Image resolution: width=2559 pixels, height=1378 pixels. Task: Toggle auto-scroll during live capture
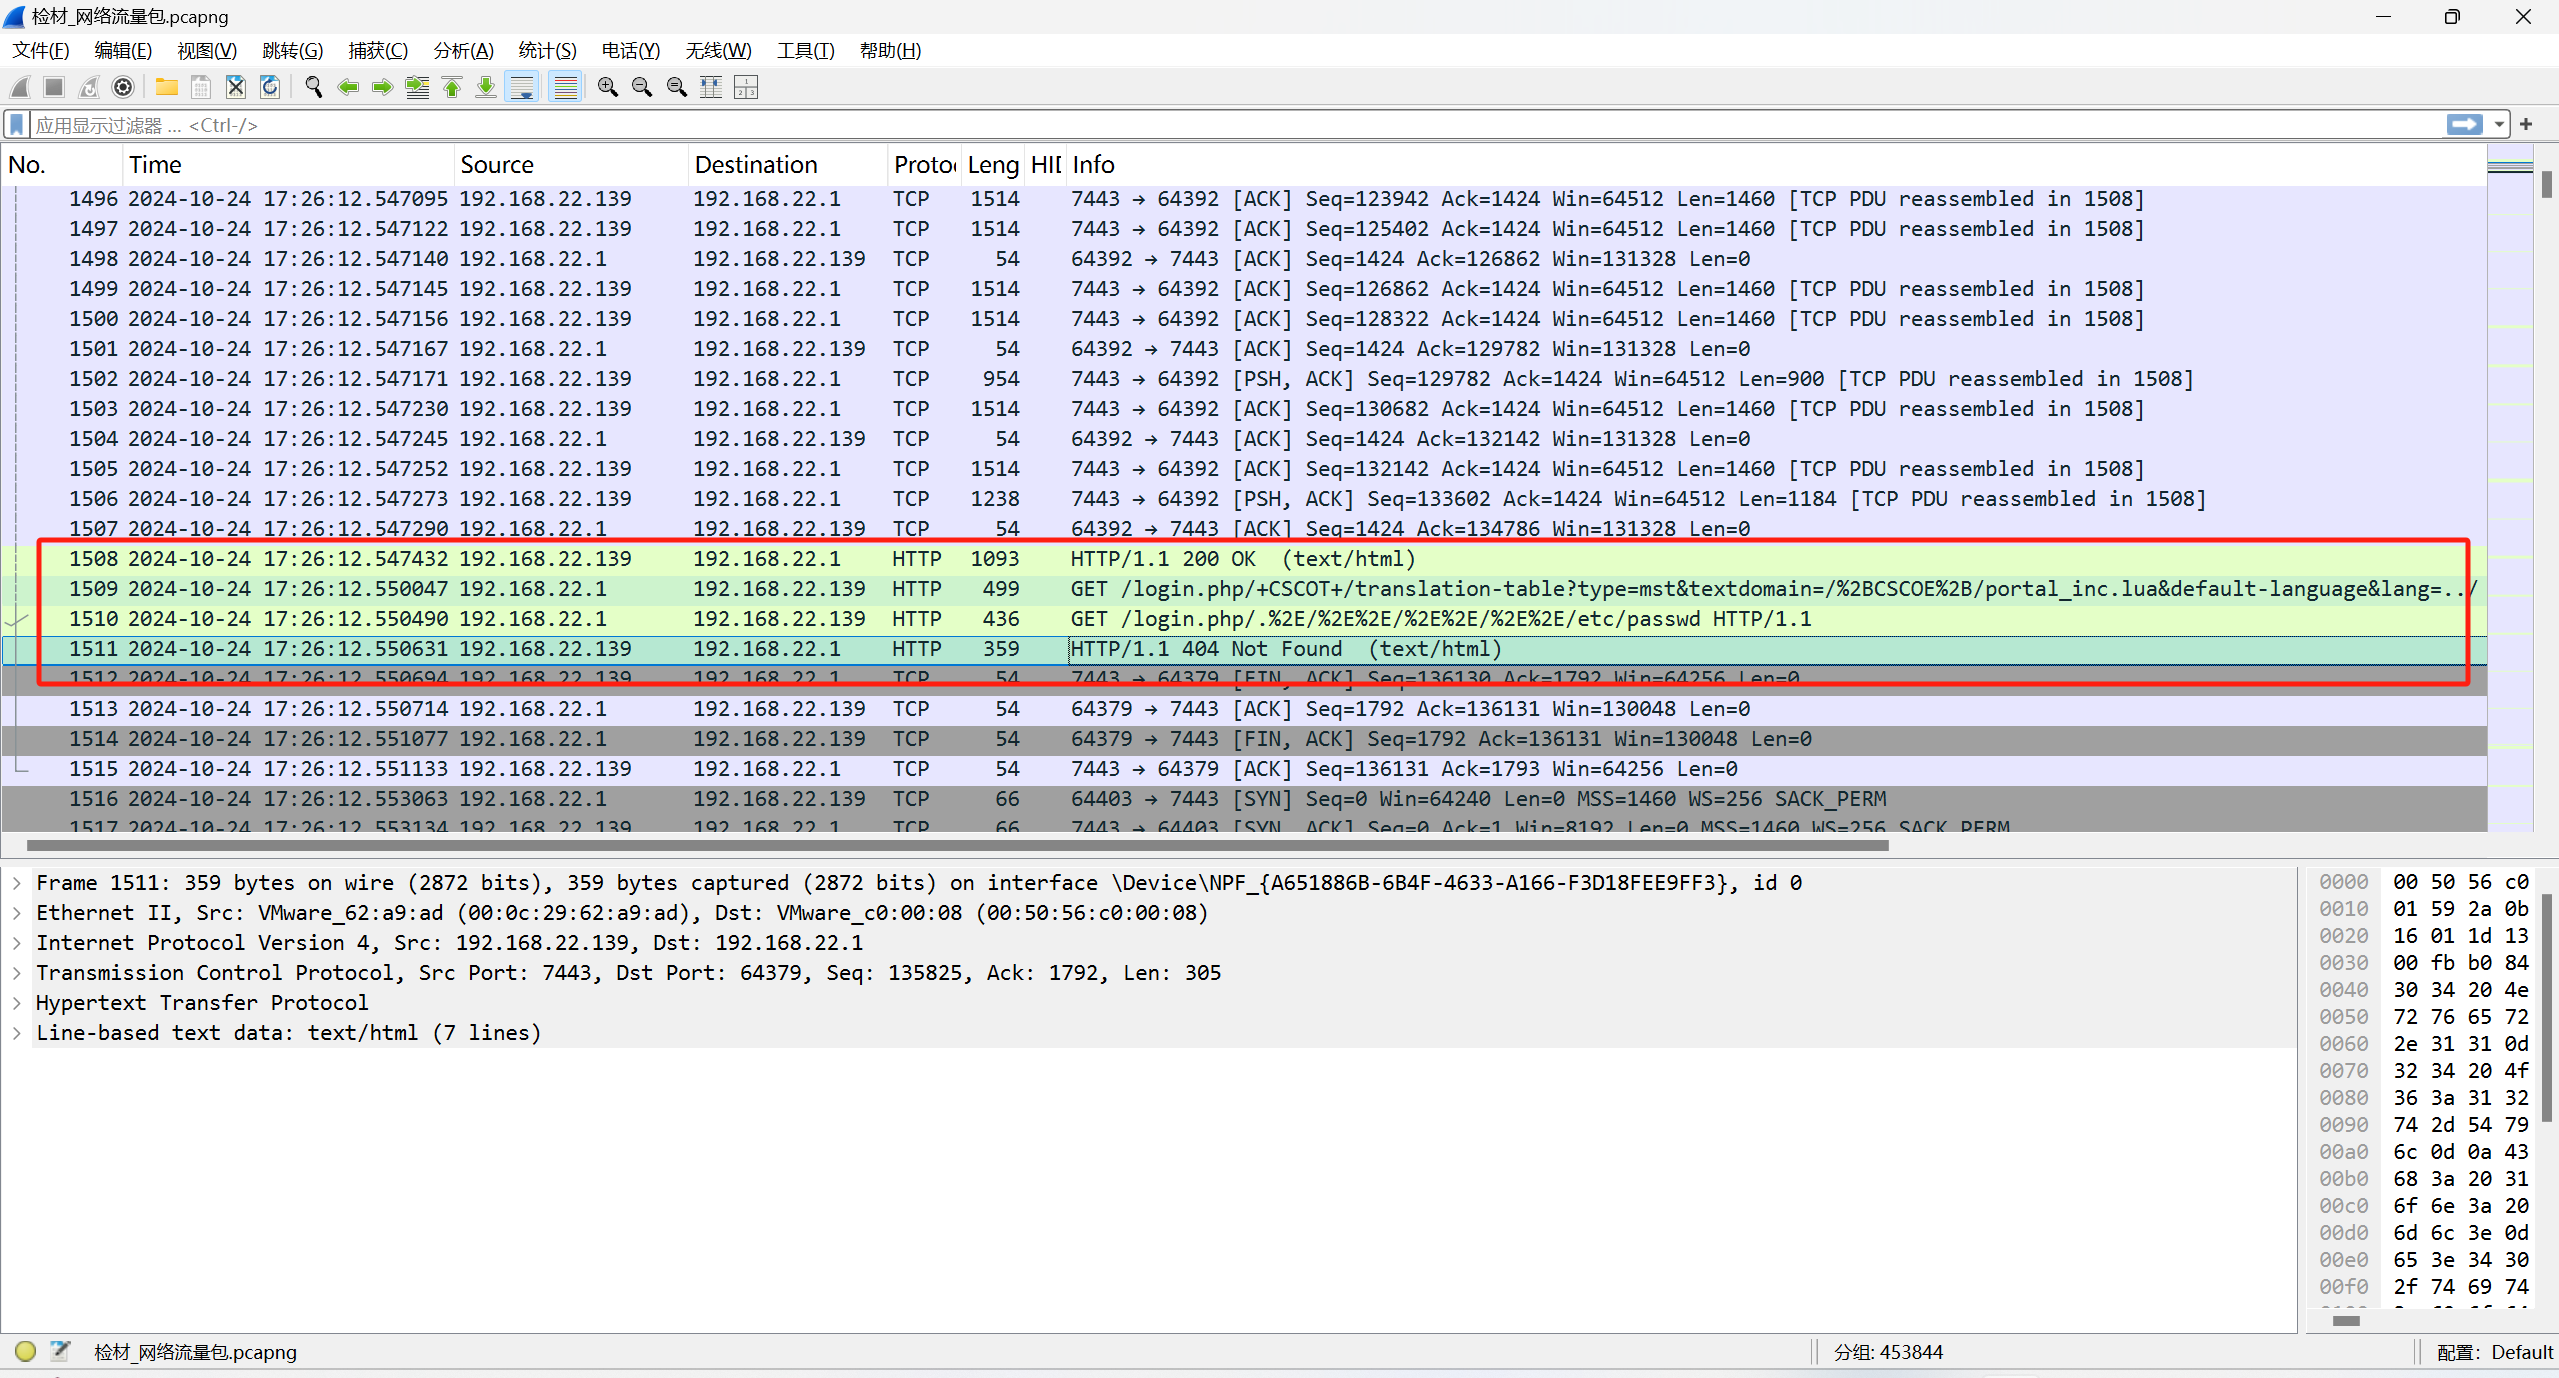(x=522, y=88)
